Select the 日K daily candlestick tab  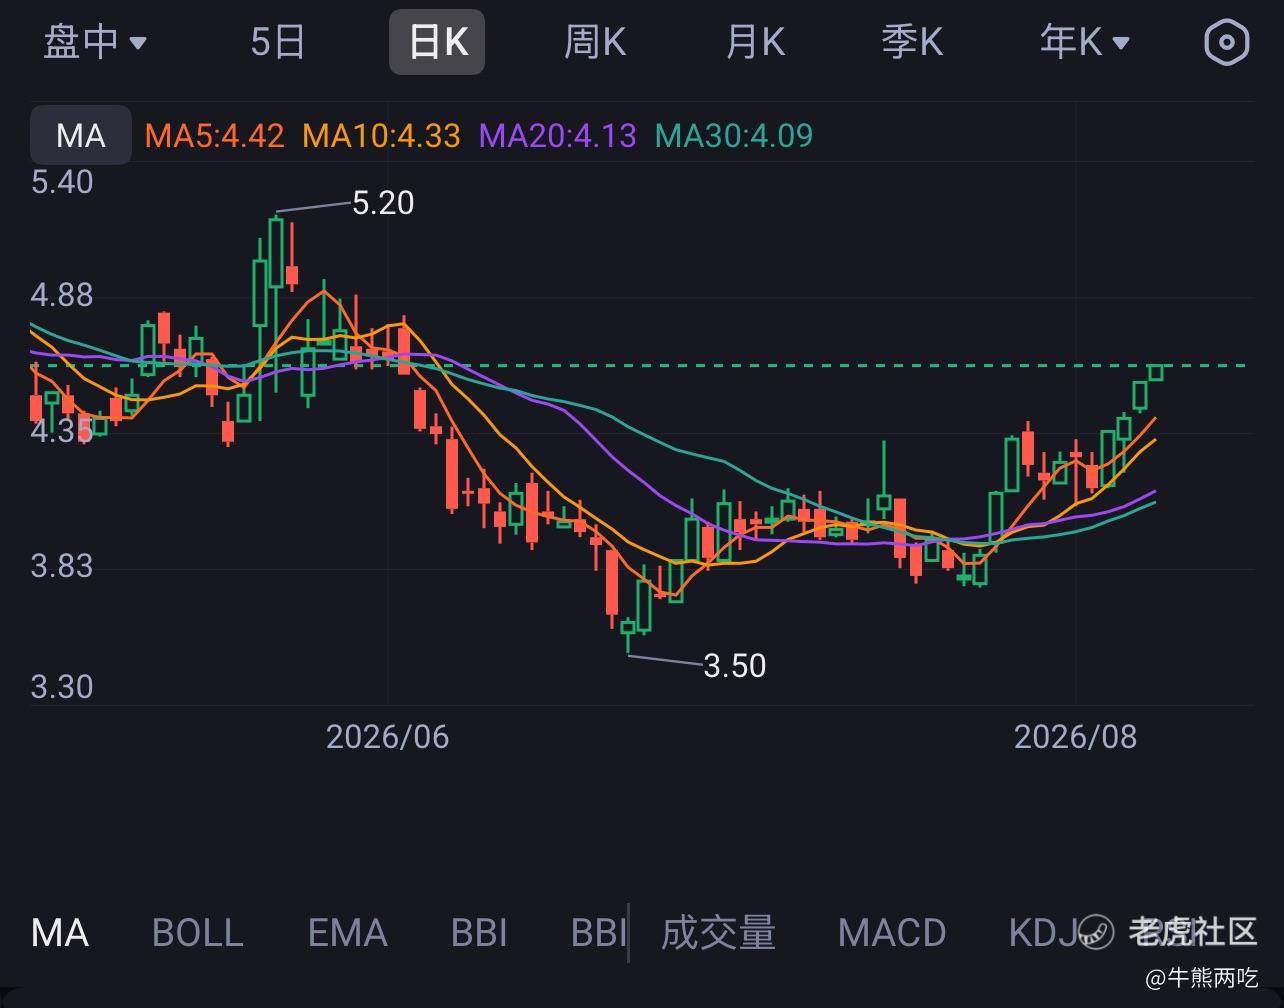[x=437, y=42]
